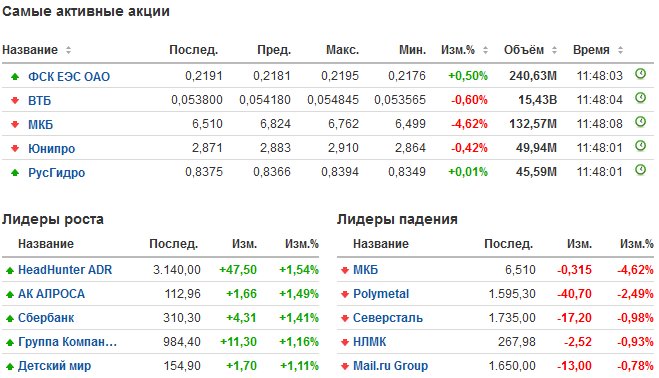The width and height of the screenshot is (659, 378).
Task: Open the Сбербанк stock link
Action: point(46,318)
